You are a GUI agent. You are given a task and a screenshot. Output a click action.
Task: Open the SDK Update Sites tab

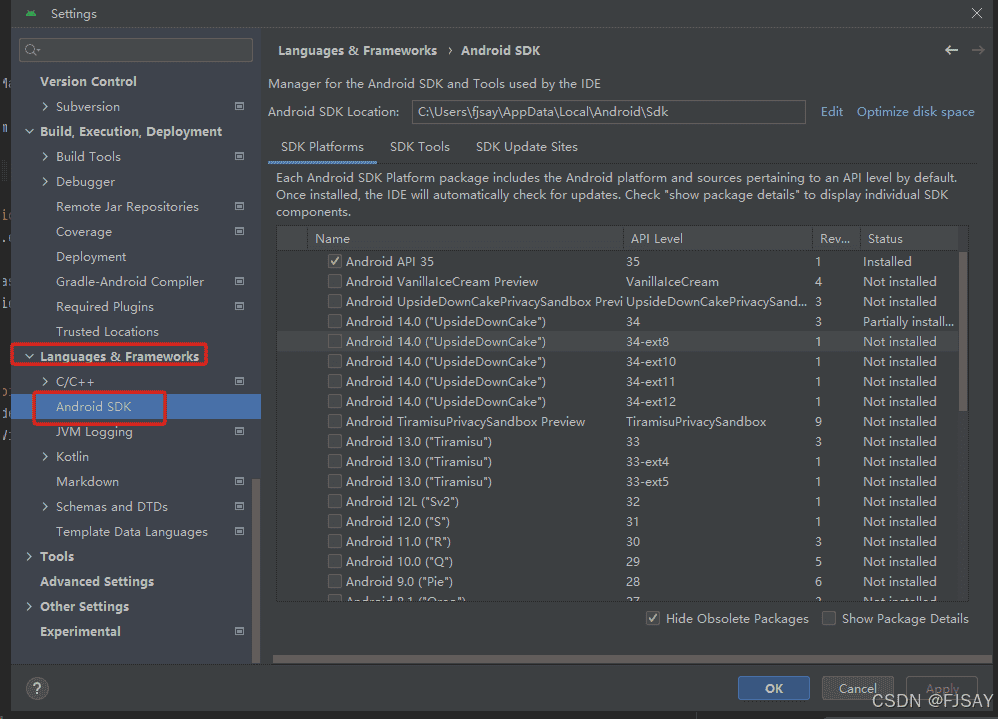[x=529, y=146]
